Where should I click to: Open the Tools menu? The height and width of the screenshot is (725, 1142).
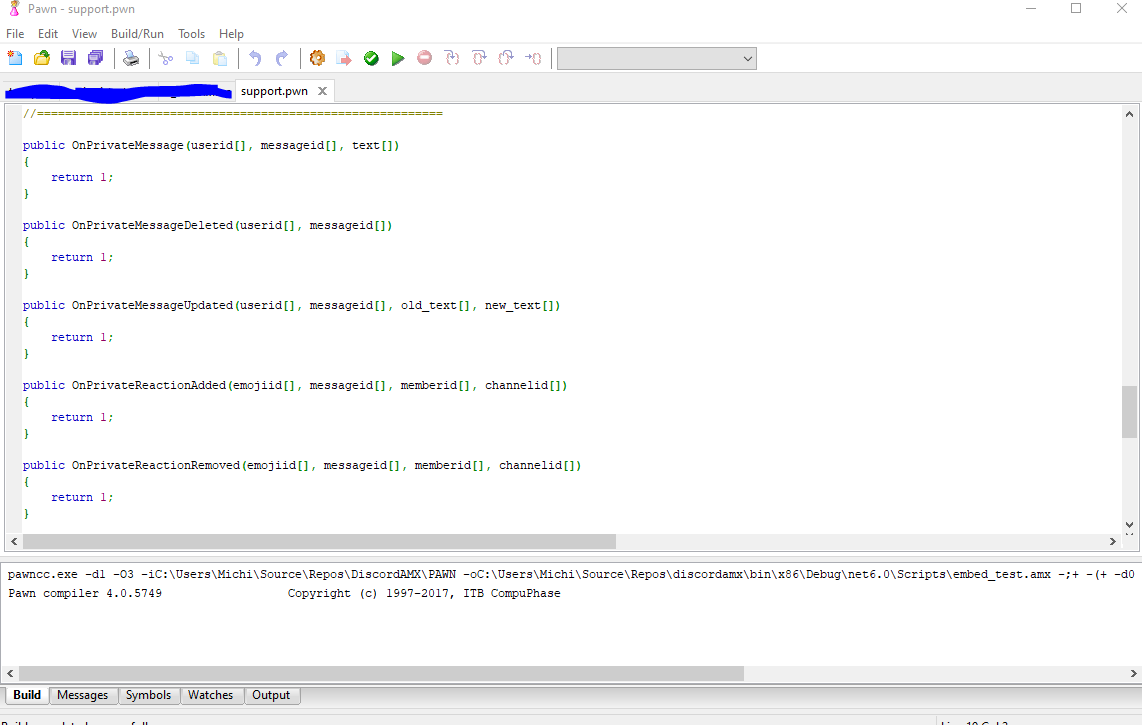click(191, 33)
